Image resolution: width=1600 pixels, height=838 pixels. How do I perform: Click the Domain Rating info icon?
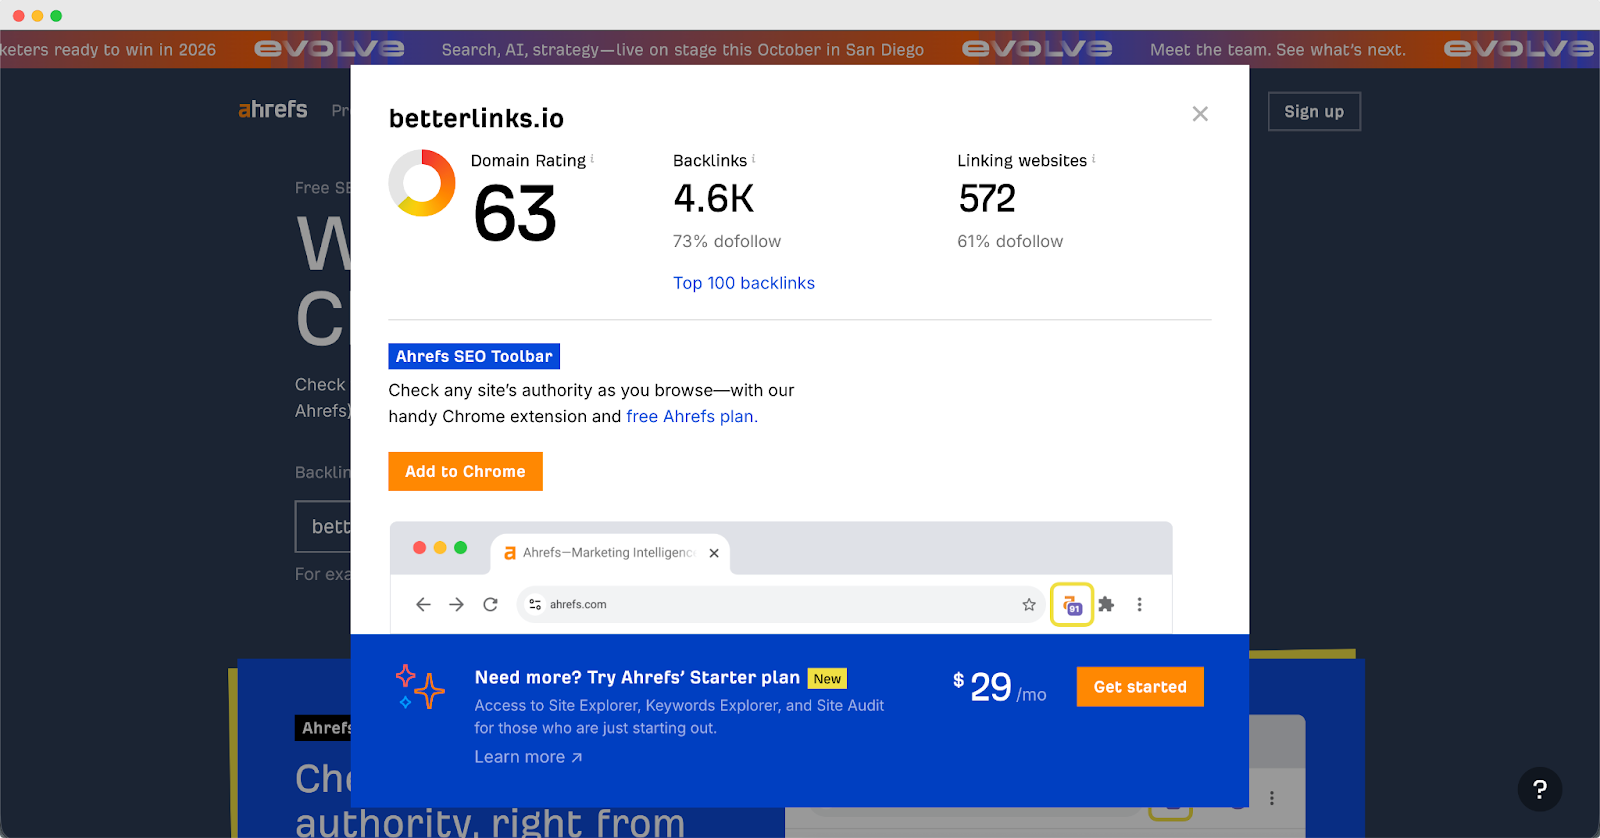click(592, 158)
